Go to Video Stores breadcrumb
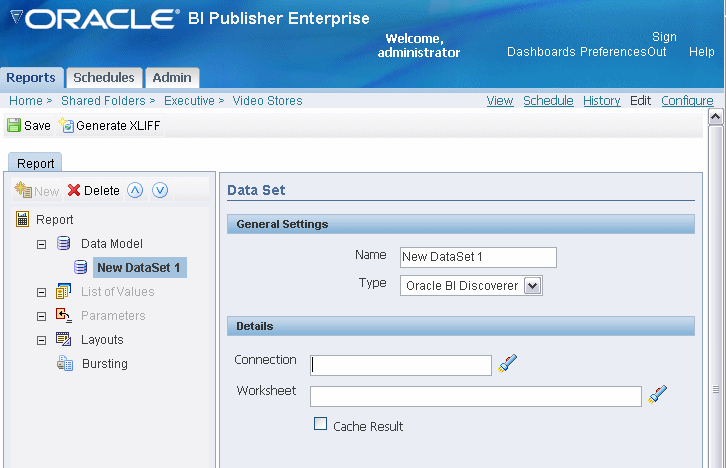The image size is (726, 468). [267, 100]
